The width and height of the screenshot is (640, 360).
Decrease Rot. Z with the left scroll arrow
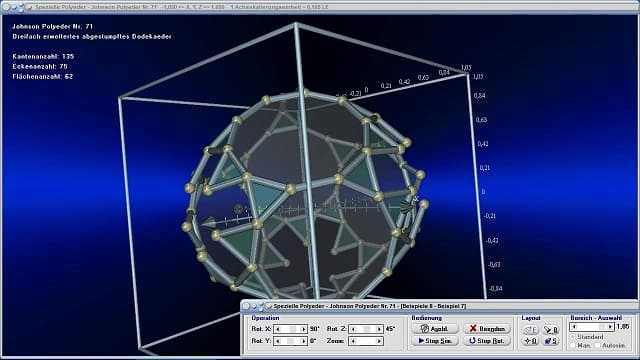pos(353,329)
